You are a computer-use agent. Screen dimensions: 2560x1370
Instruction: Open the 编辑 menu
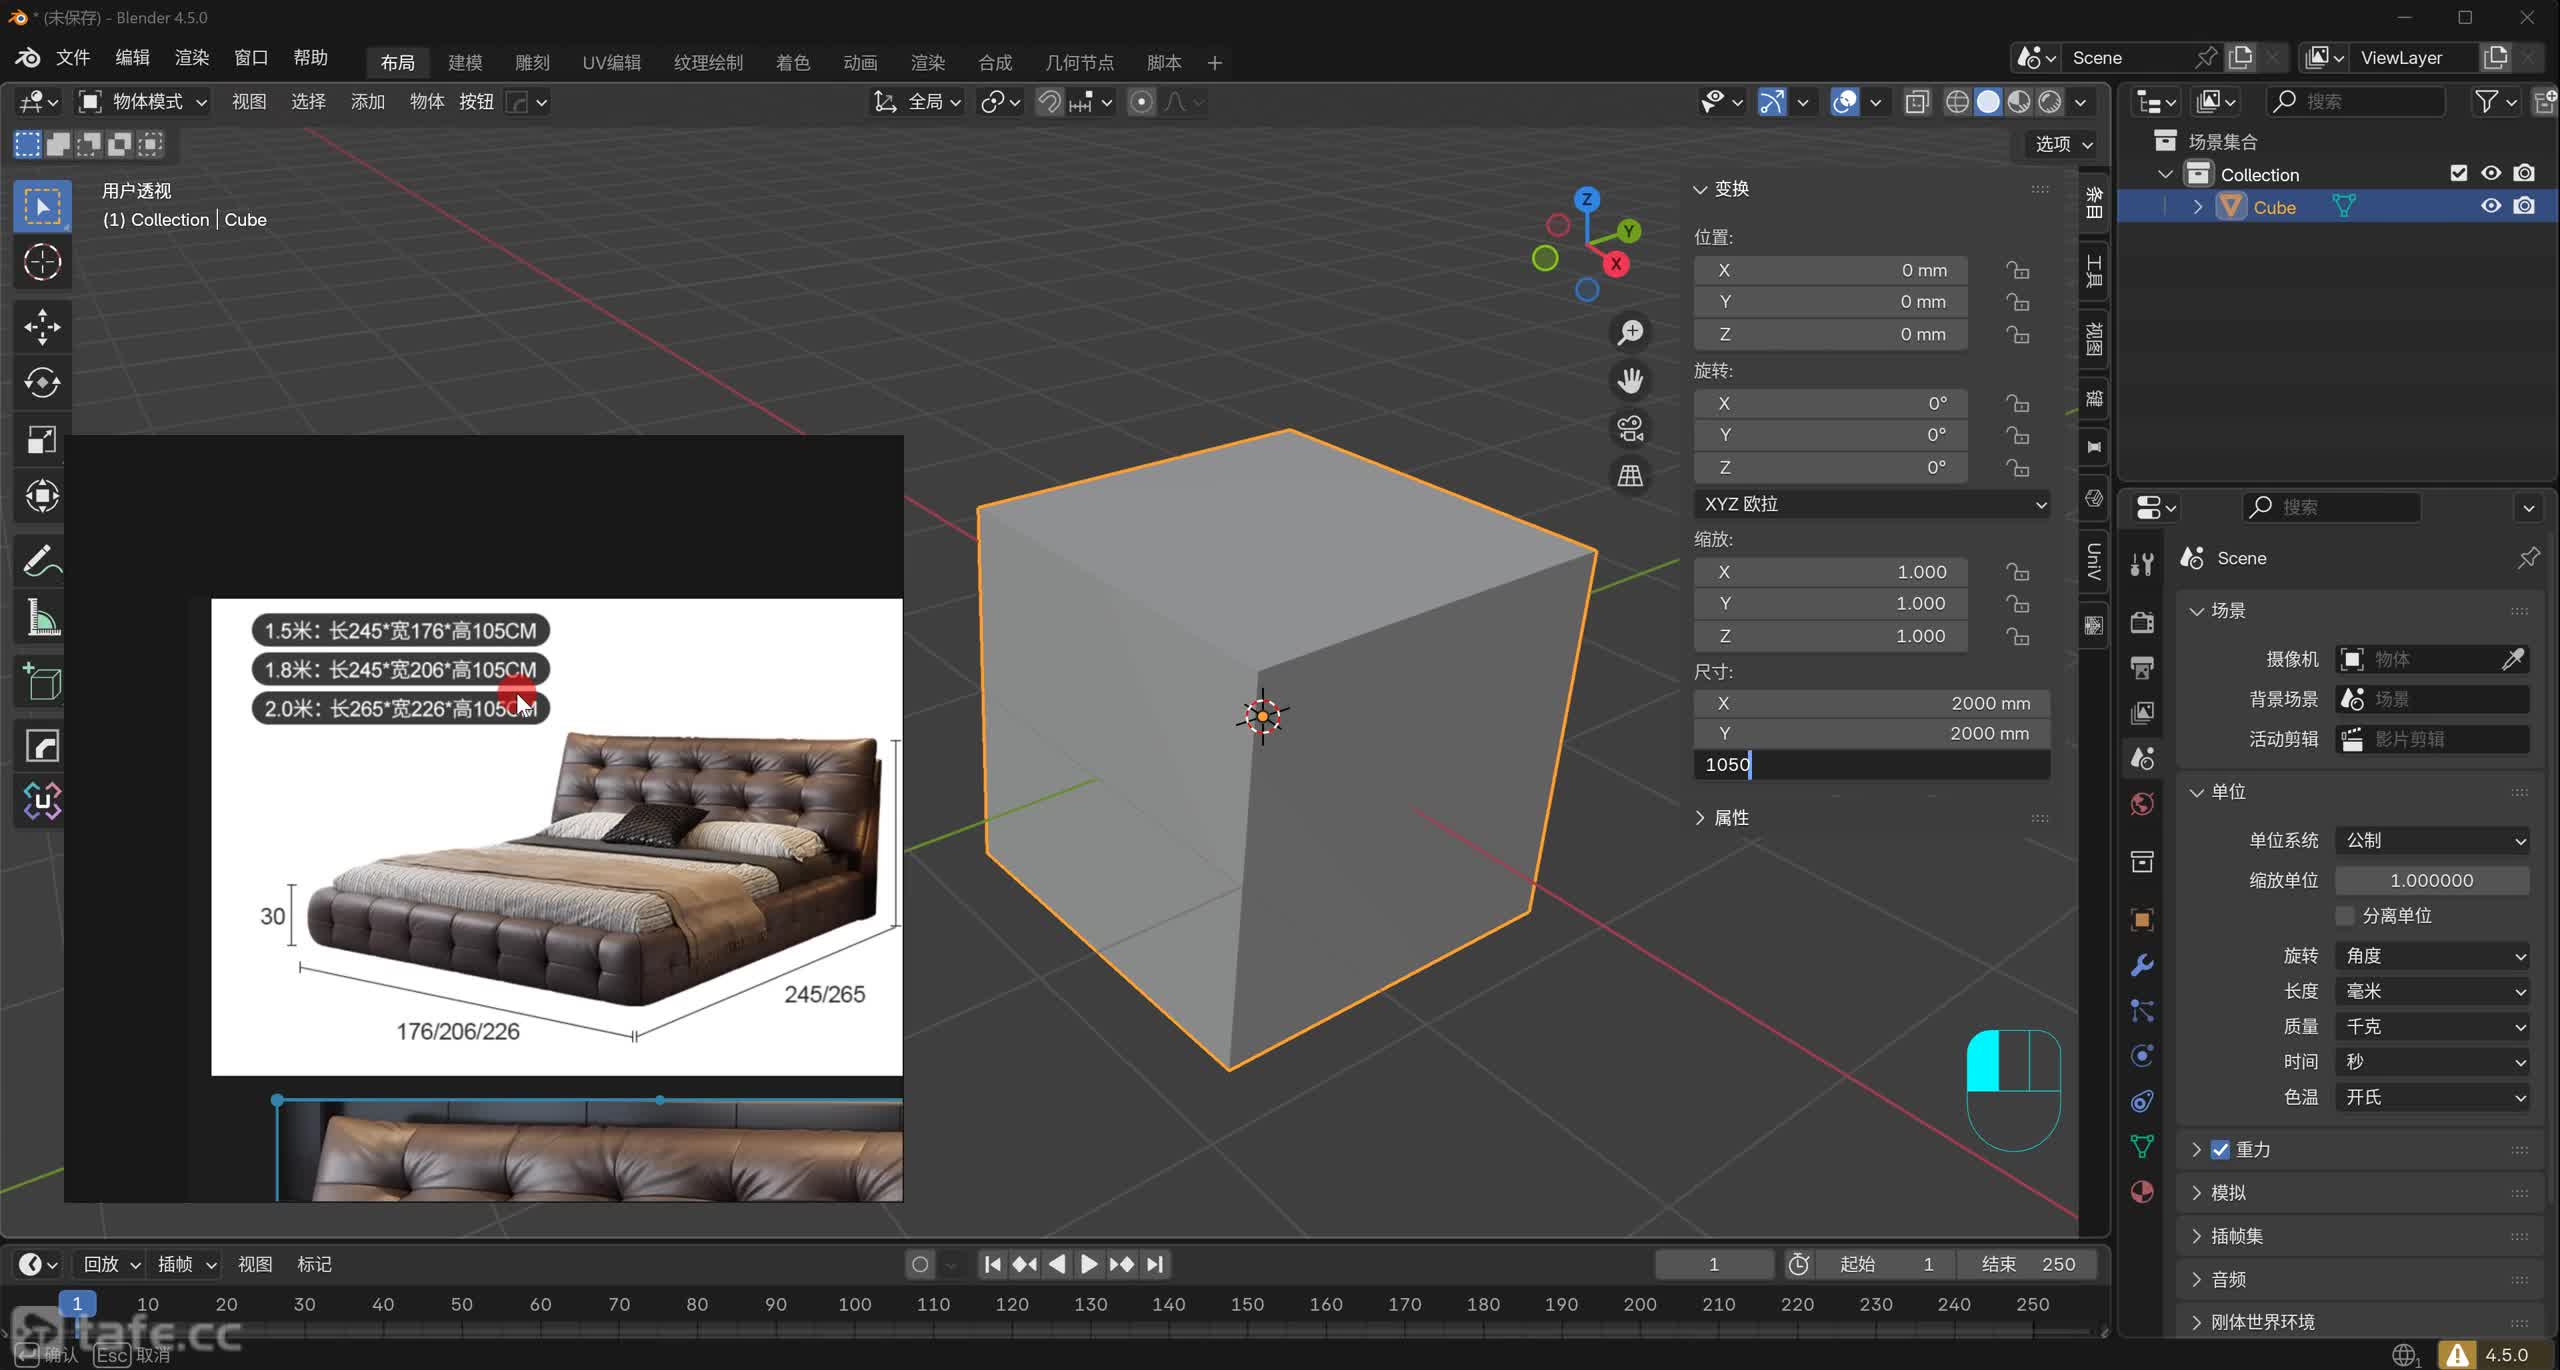coord(132,58)
